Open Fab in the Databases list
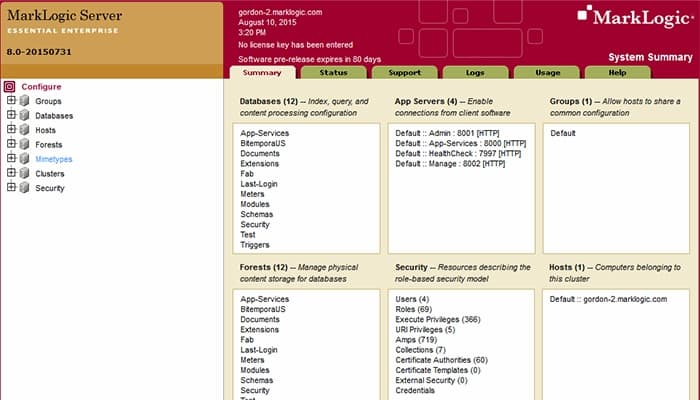Viewport: 700px width, 400px height. pyautogui.click(x=247, y=174)
